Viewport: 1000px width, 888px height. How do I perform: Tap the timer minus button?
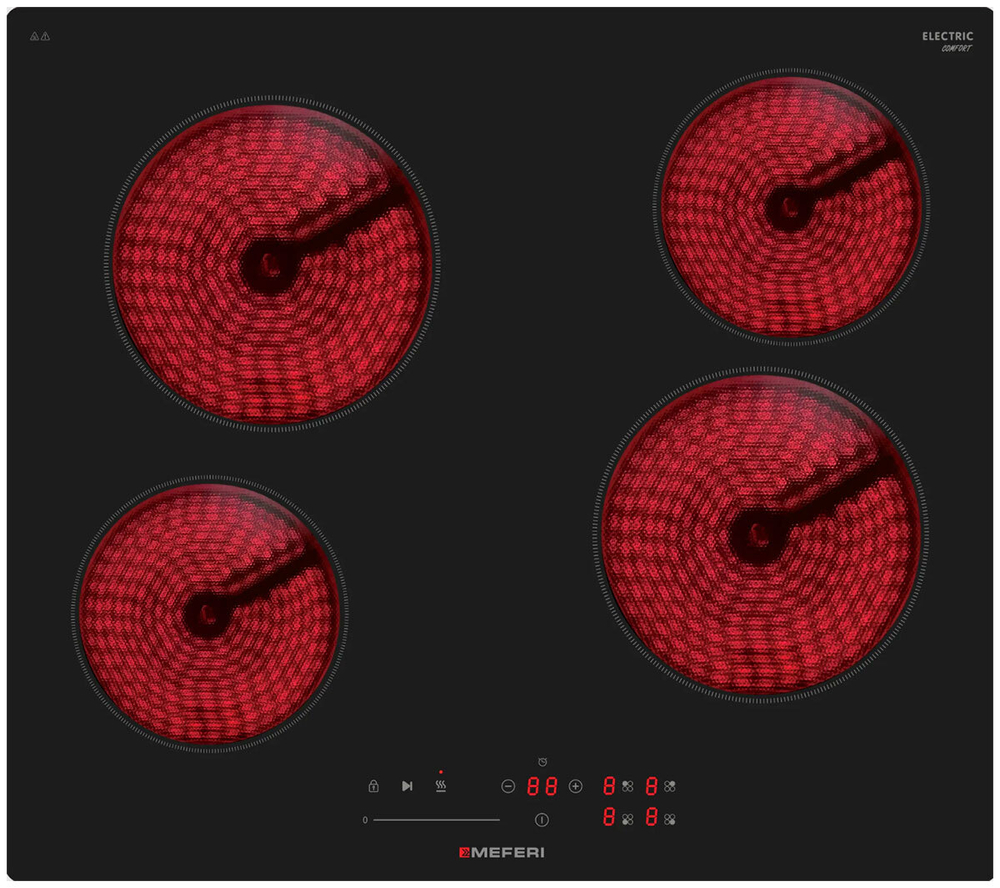(508, 787)
